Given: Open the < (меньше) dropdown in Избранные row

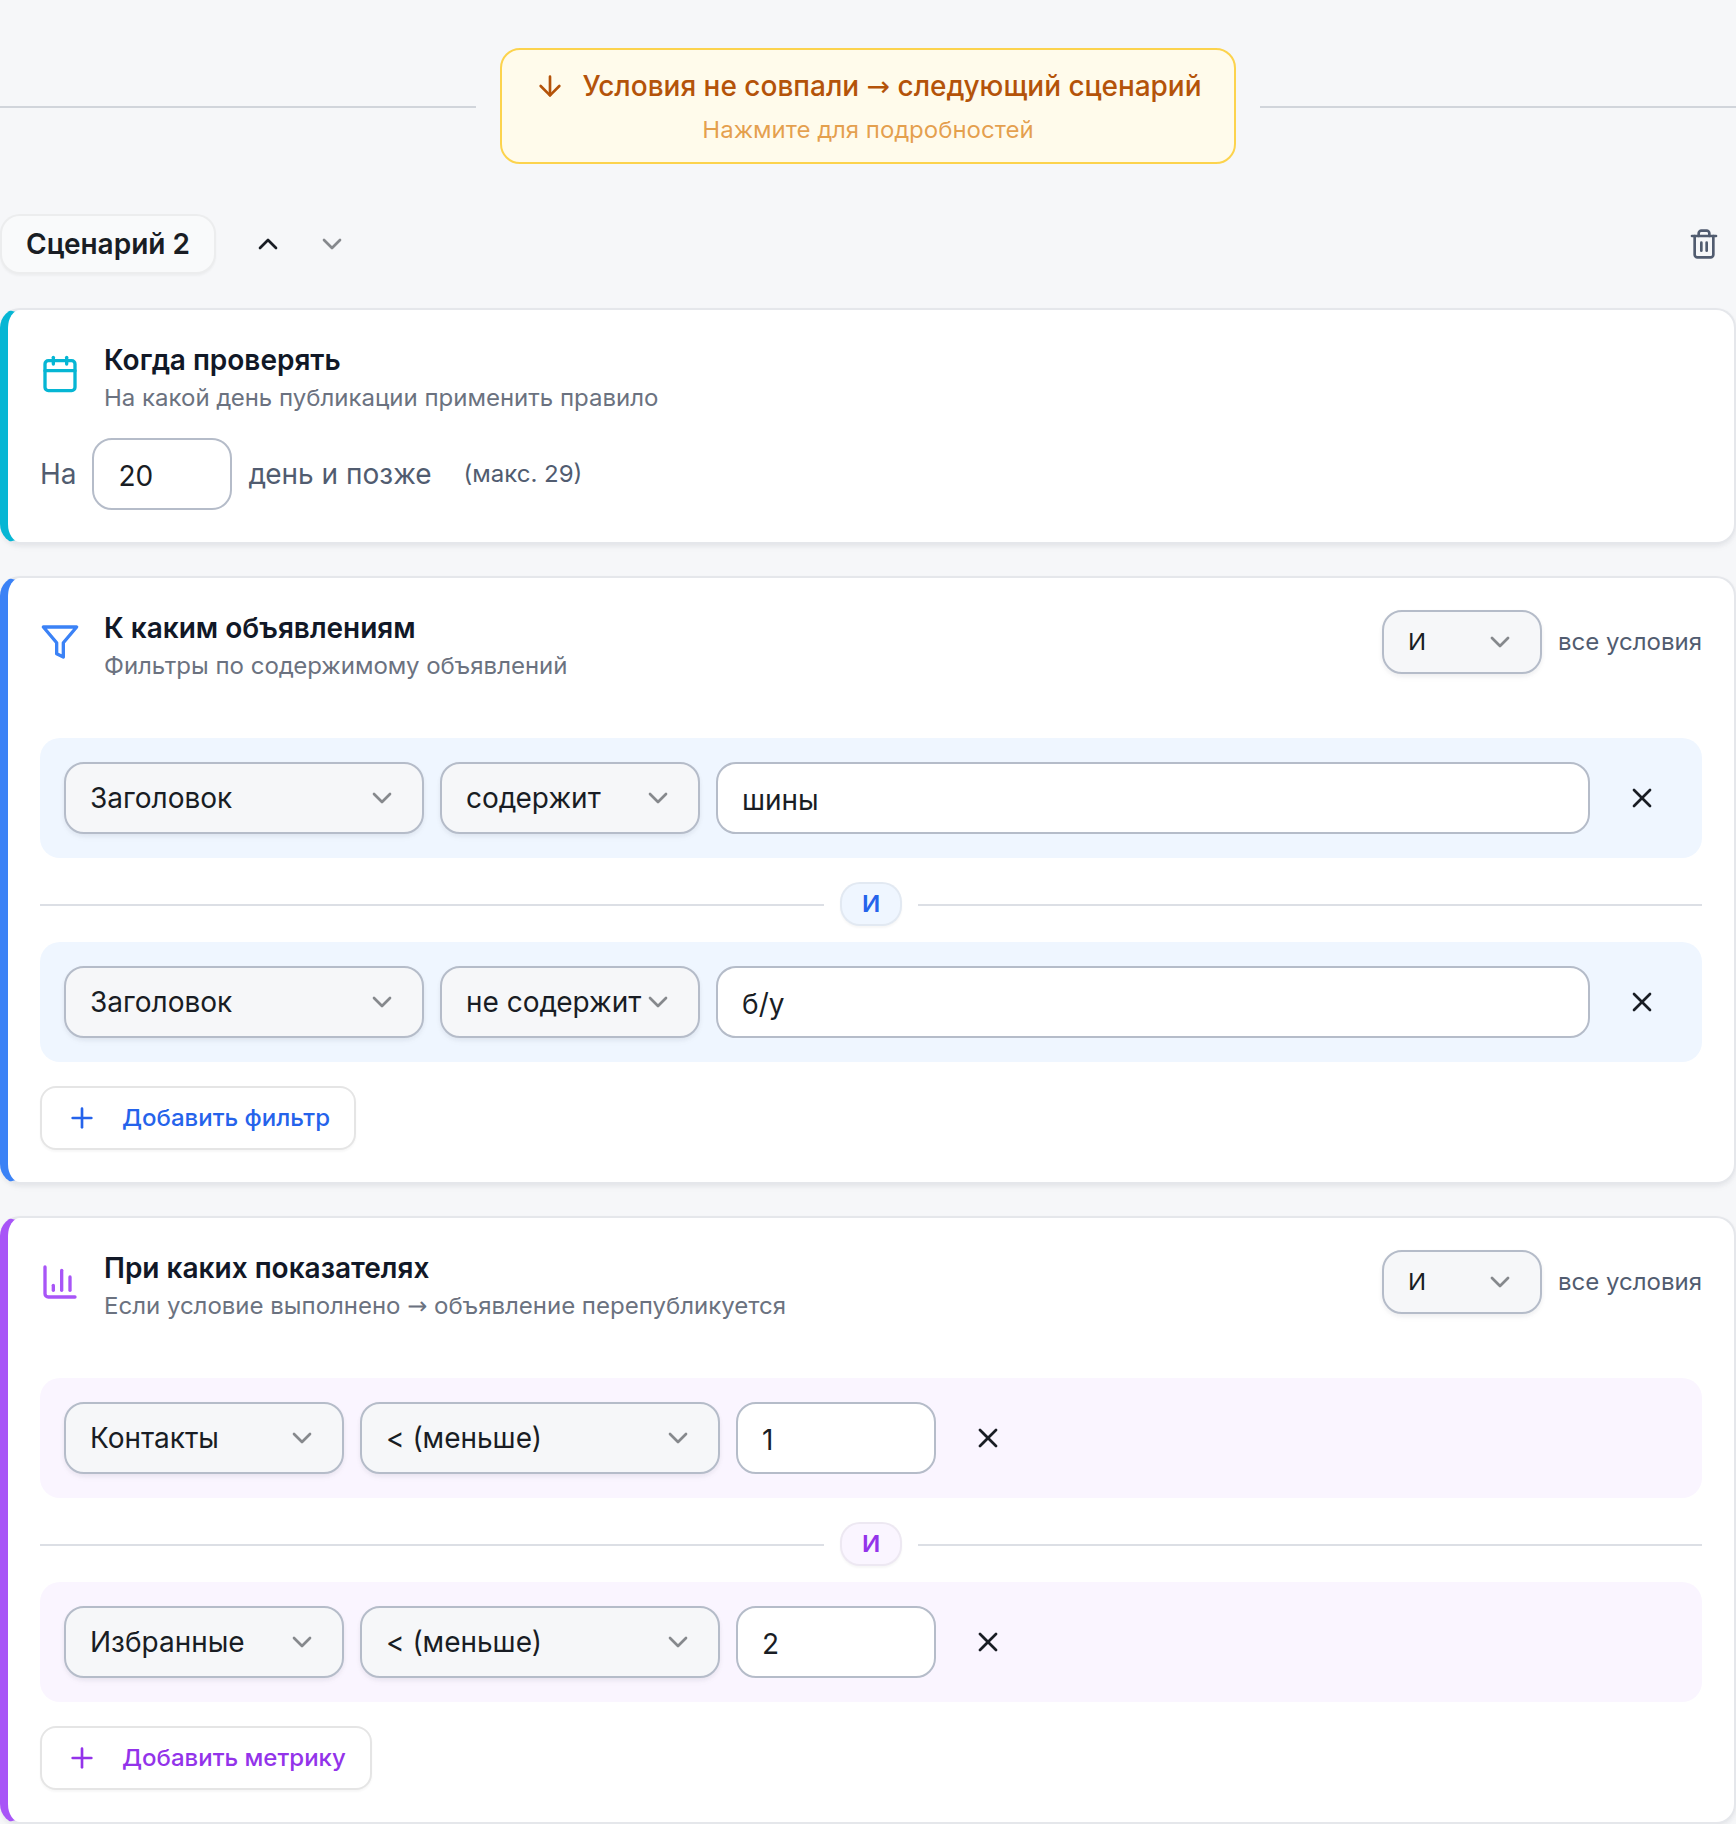Looking at the screenshot, I should coord(540,1642).
